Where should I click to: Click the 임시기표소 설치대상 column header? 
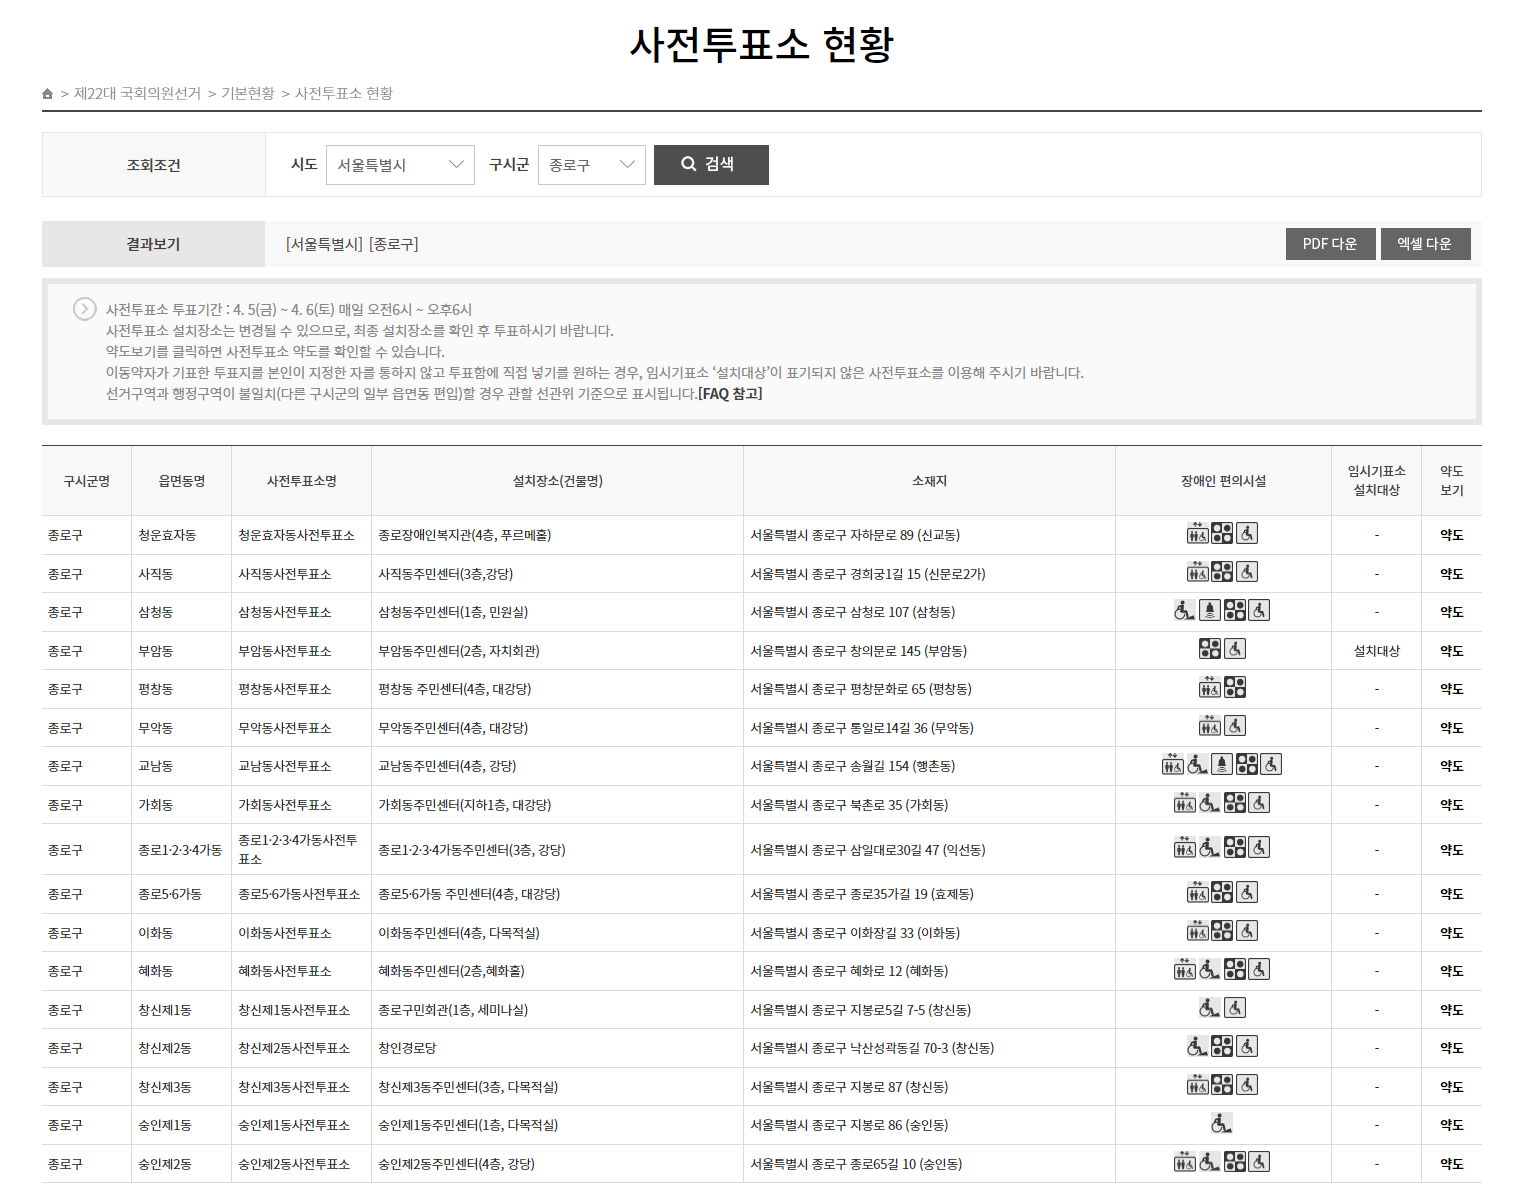1376,481
